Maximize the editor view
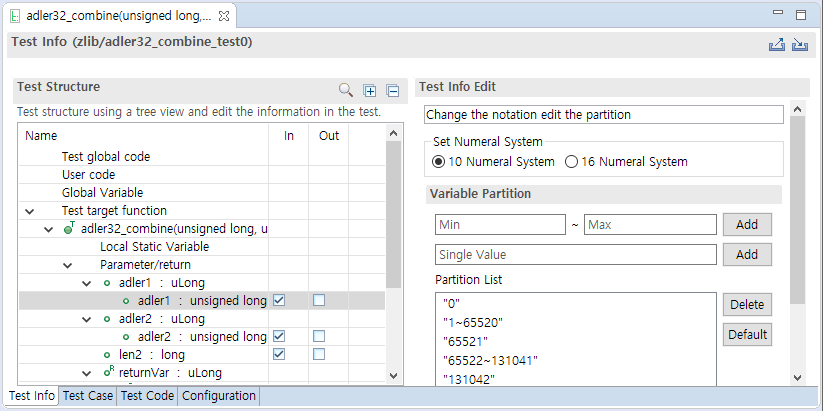The height and width of the screenshot is (411, 823). tap(801, 15)
